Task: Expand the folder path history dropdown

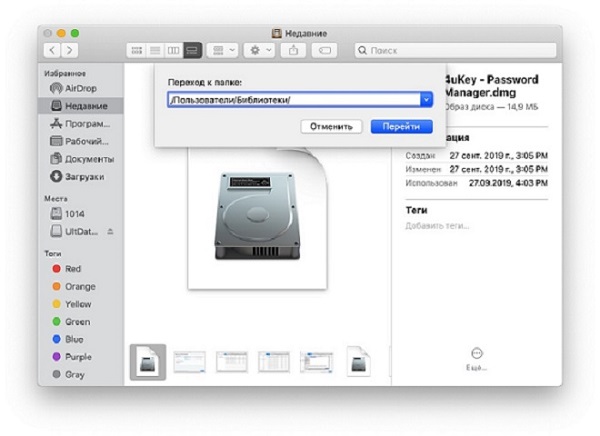Action: [426, 100]
